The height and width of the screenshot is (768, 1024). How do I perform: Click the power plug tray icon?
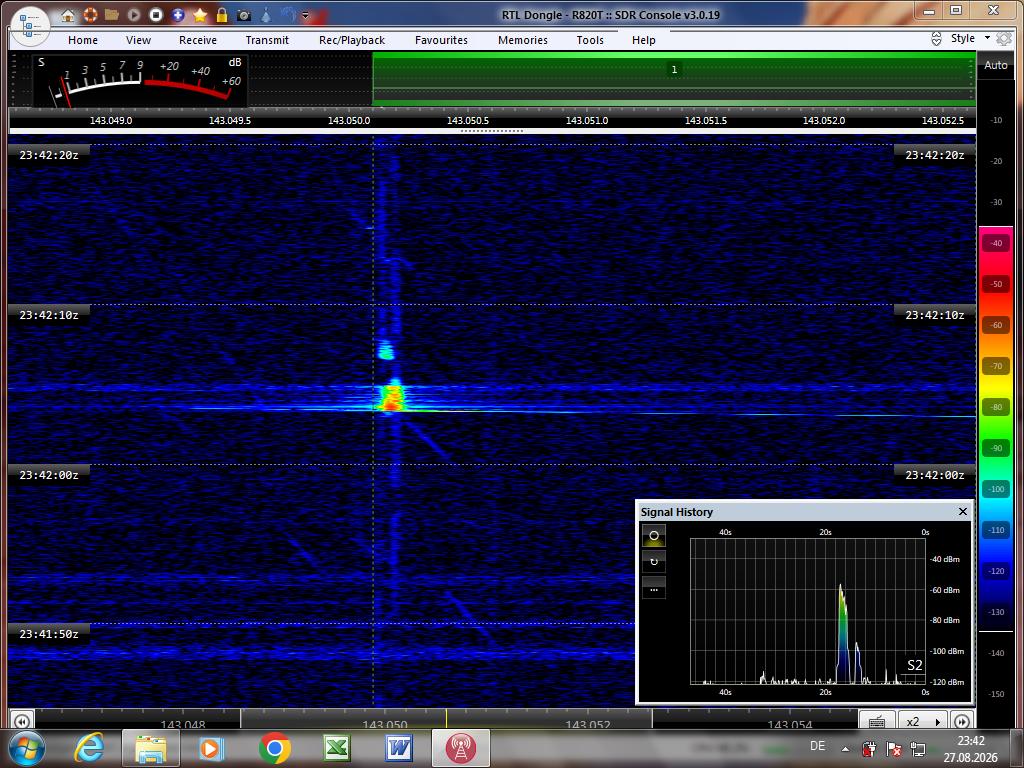(x=869, y=748)
